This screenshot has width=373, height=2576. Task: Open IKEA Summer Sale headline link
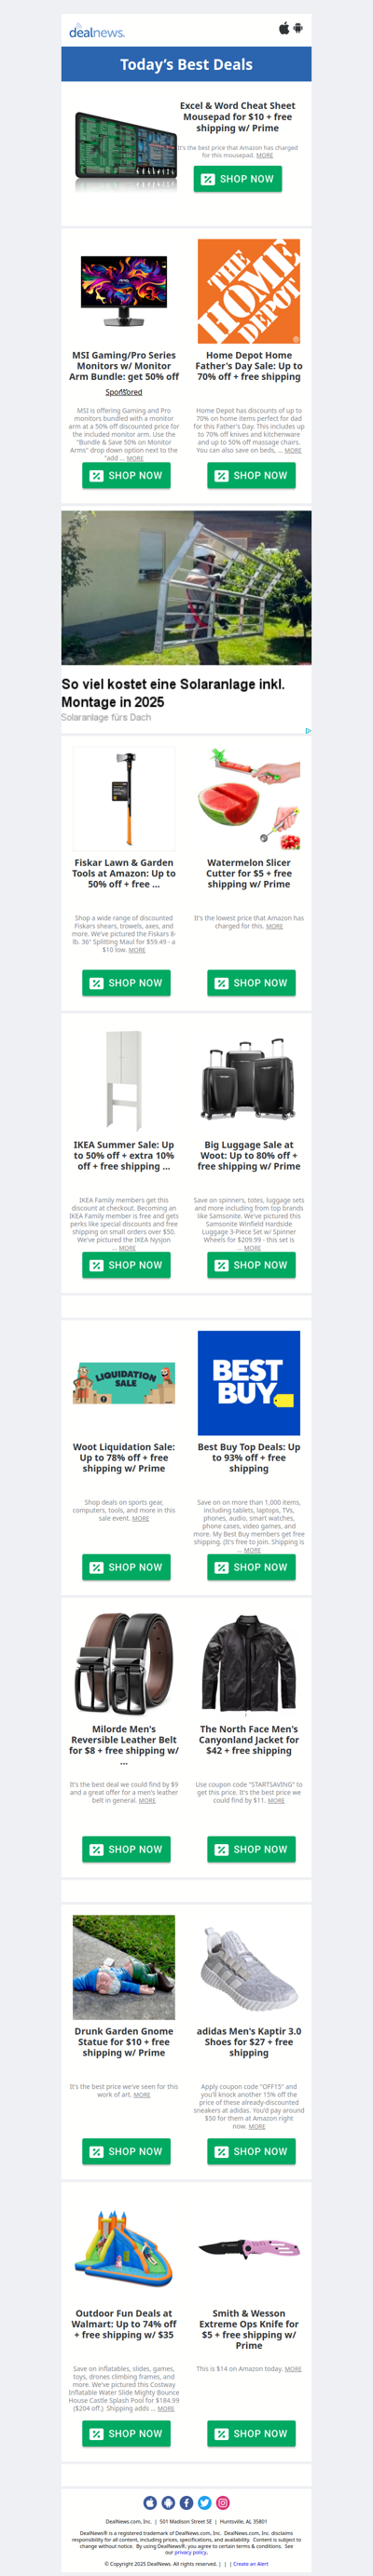point(124,1155)
